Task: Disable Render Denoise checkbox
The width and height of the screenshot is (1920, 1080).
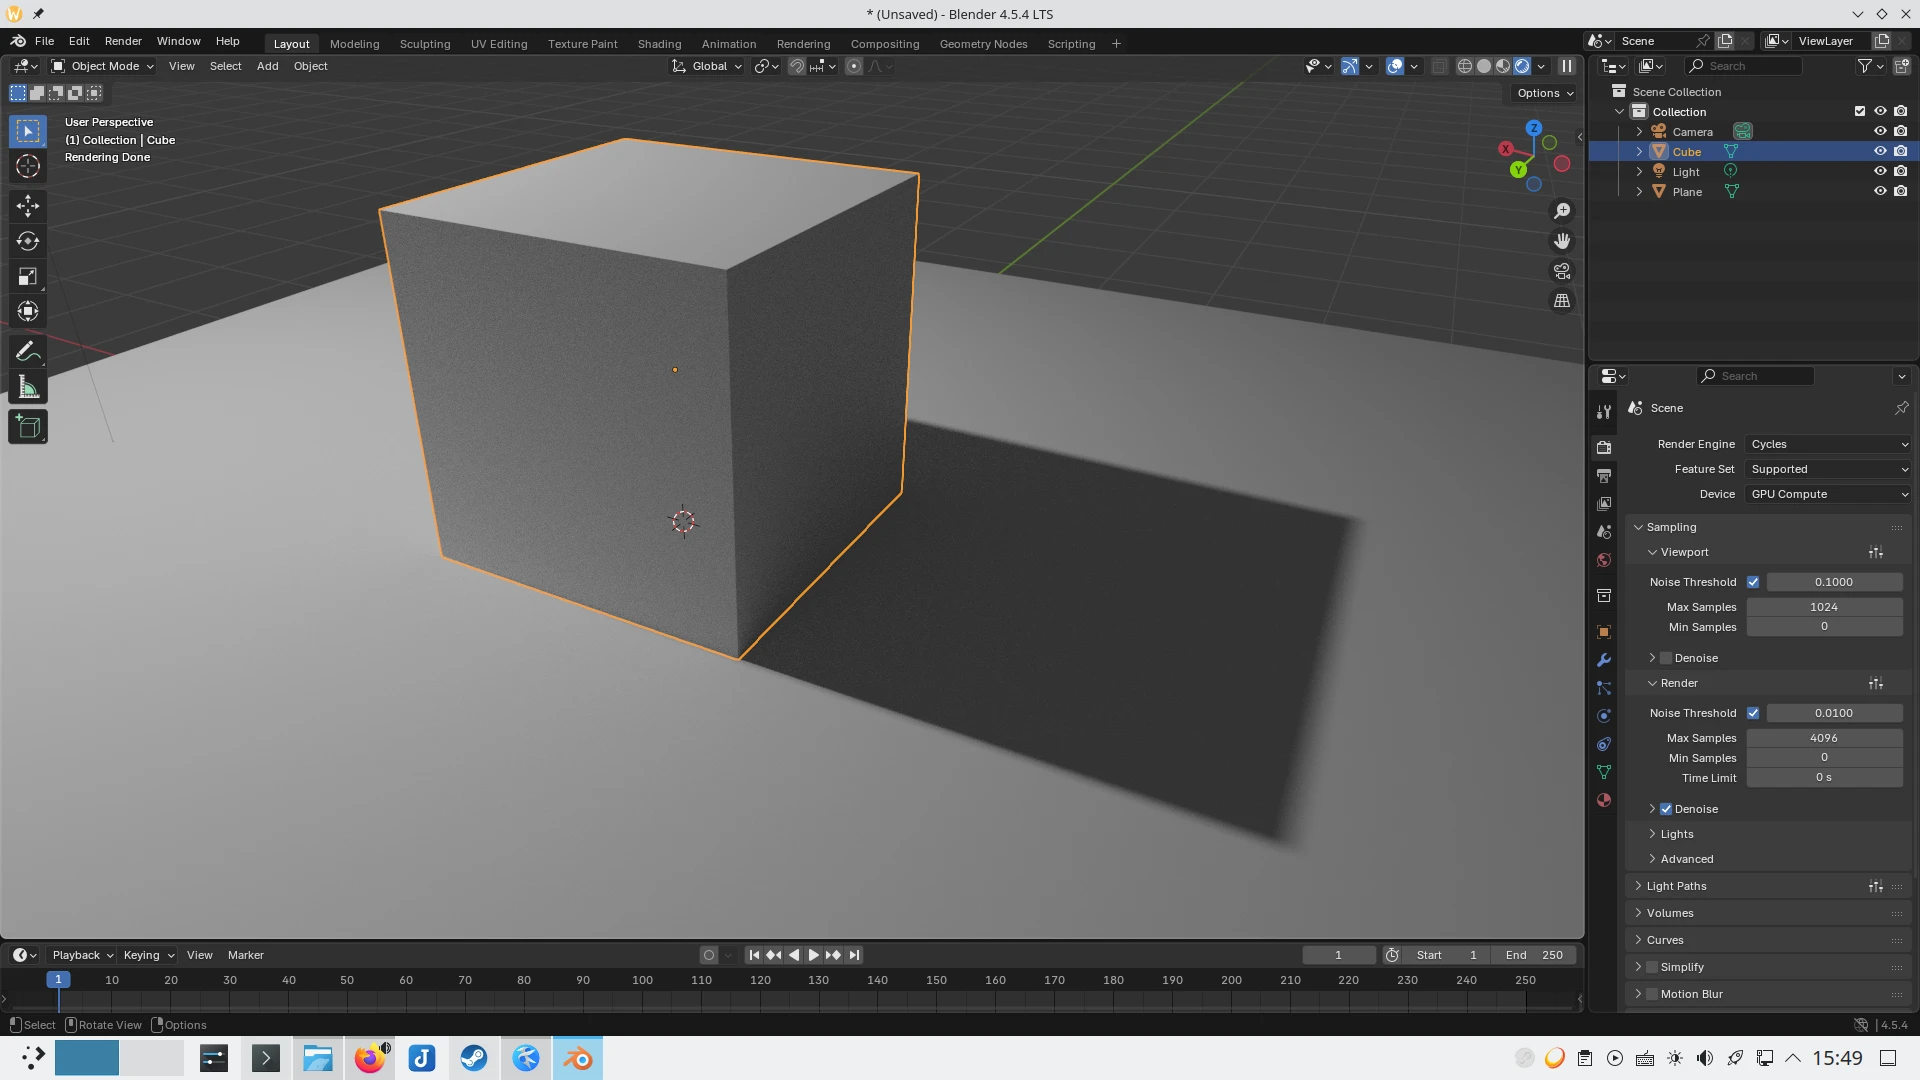Action: click(x=1666, y=809)
